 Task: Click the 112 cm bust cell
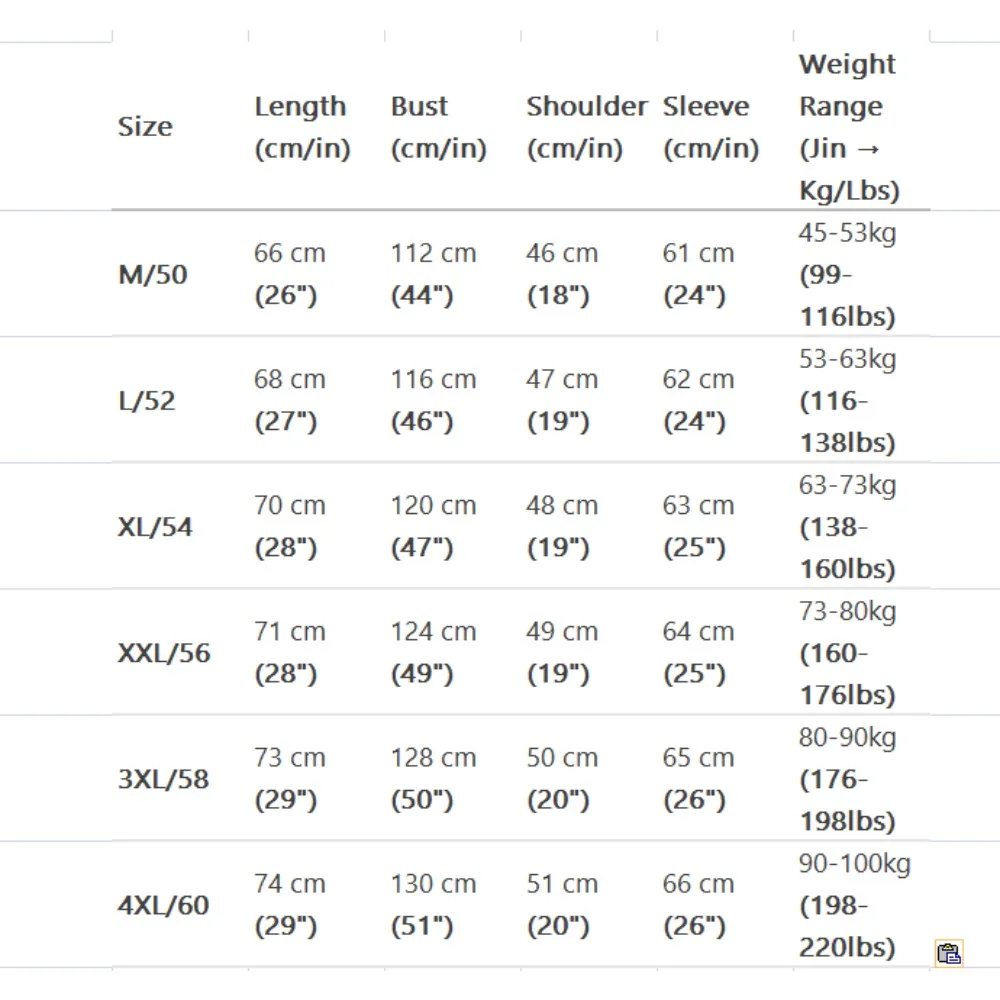point(433,274)
